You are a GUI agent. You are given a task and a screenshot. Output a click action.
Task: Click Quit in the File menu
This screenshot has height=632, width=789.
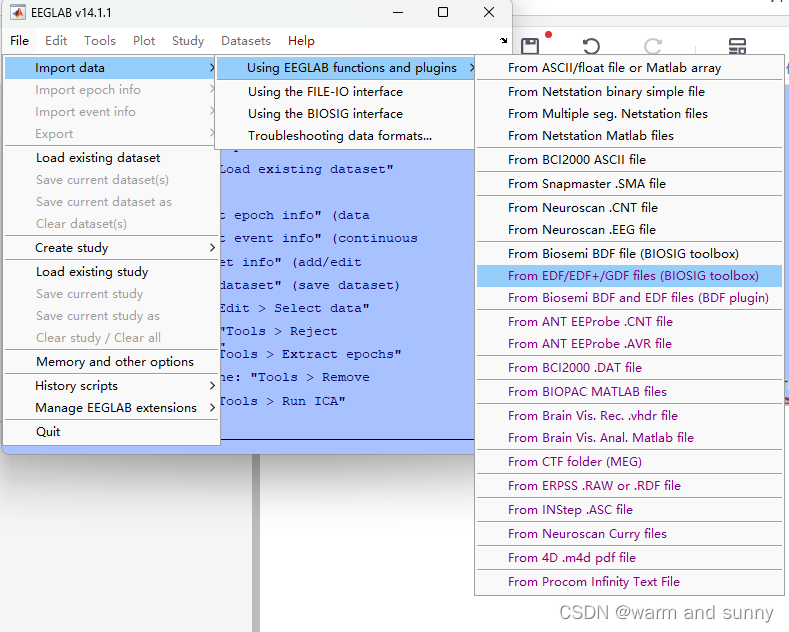click(x=112, y=432)
